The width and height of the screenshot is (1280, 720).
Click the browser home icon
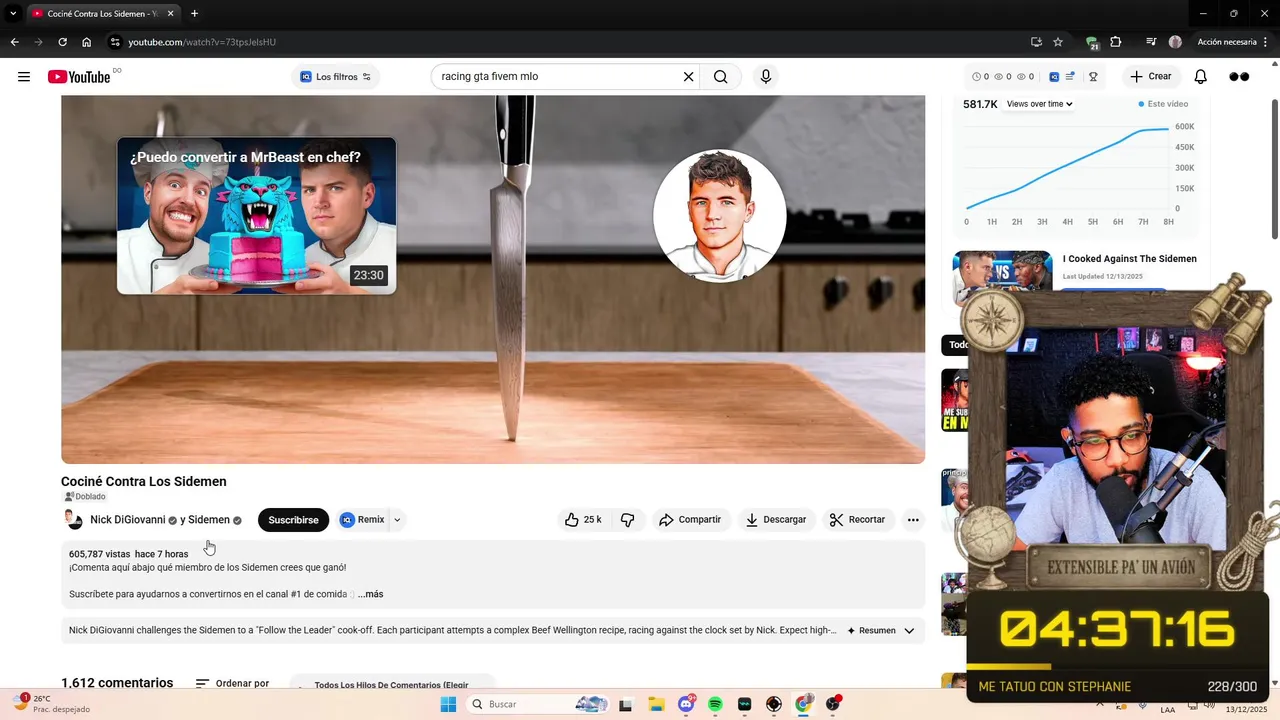87,42
